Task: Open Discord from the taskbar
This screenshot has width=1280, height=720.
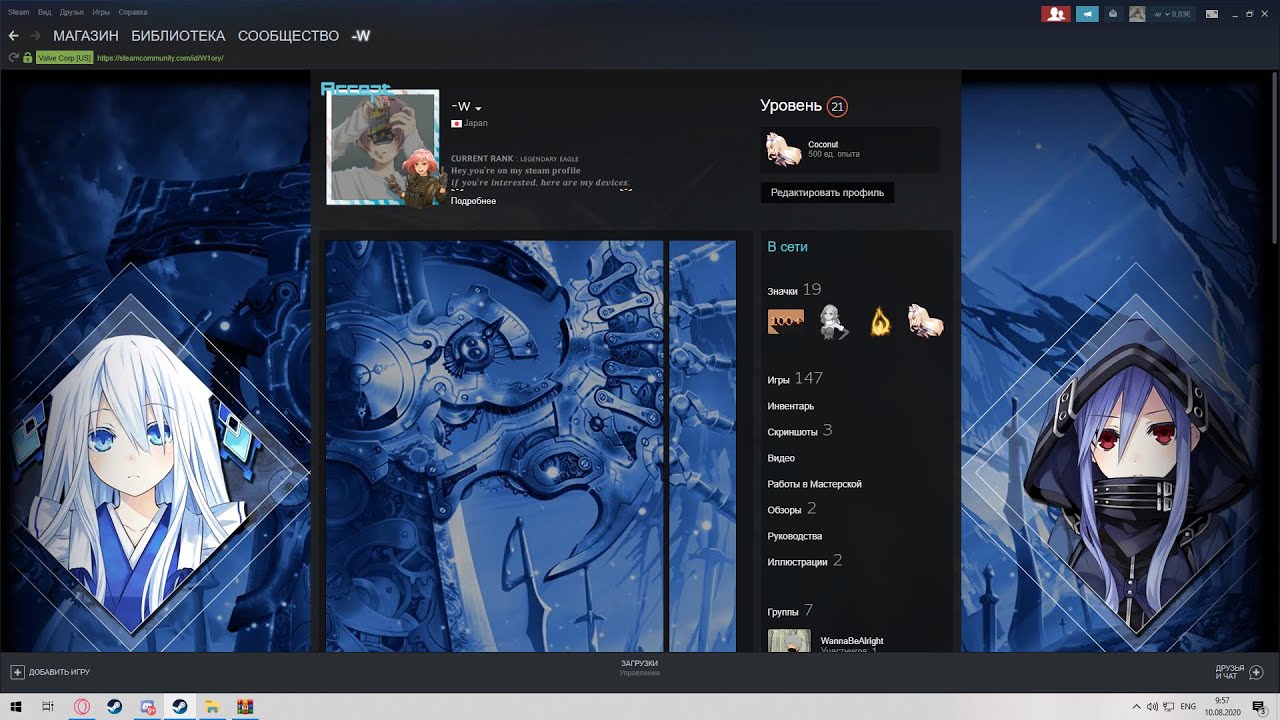Action: [148, 707]
